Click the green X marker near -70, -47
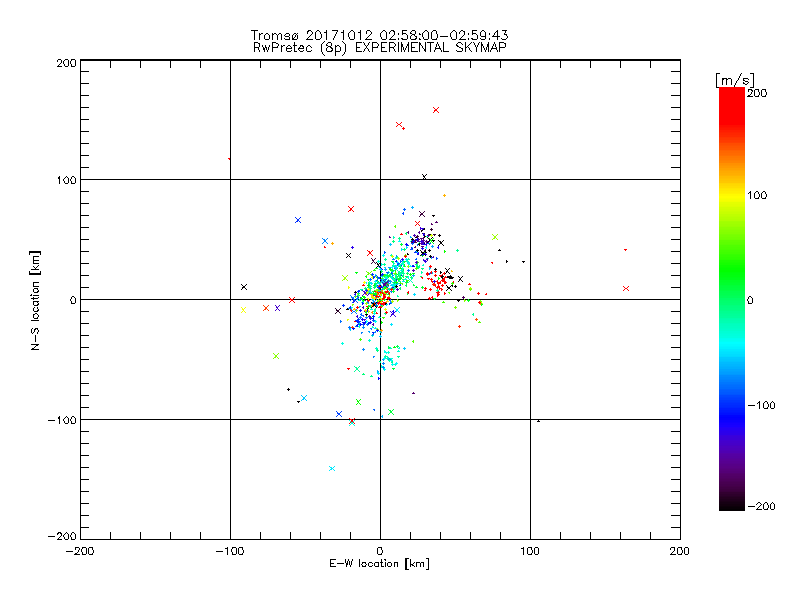 tap(276, 356)
